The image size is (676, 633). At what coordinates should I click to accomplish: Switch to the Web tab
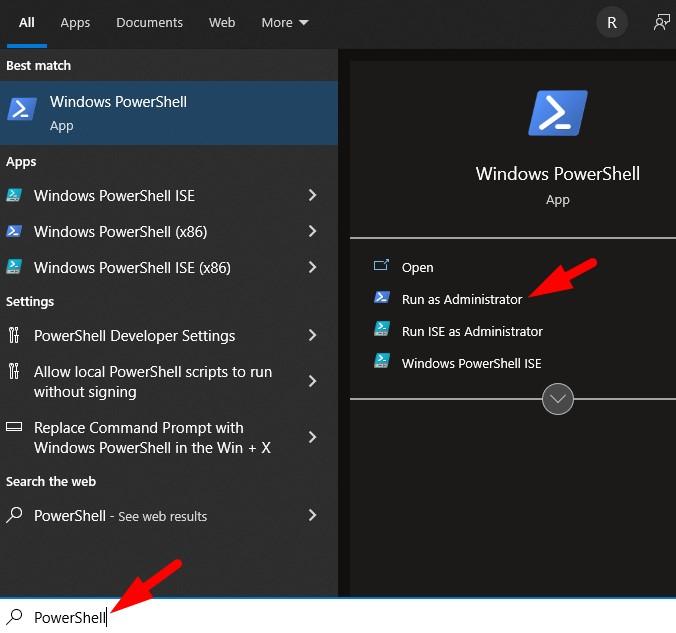[222, 22]
